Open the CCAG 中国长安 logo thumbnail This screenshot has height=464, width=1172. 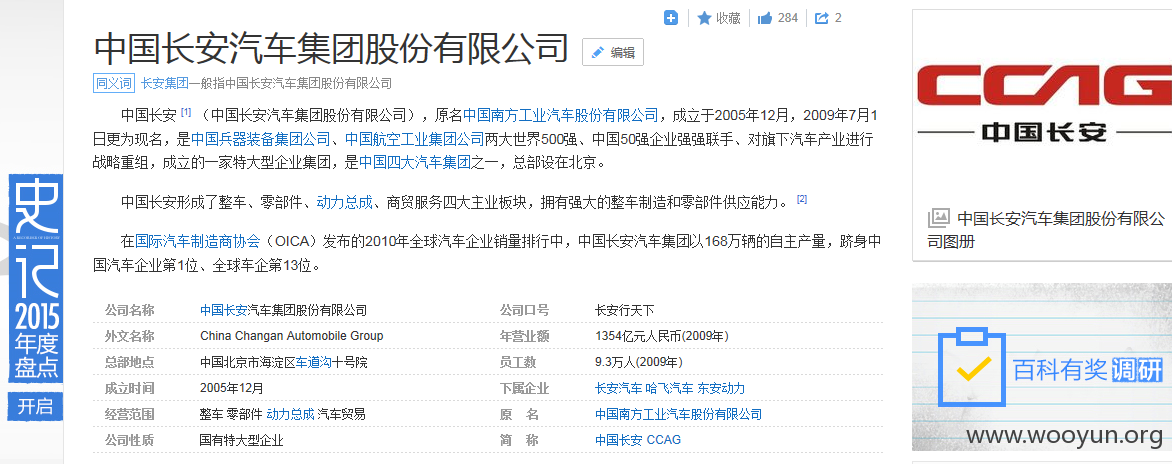(x=1043, y=103)
